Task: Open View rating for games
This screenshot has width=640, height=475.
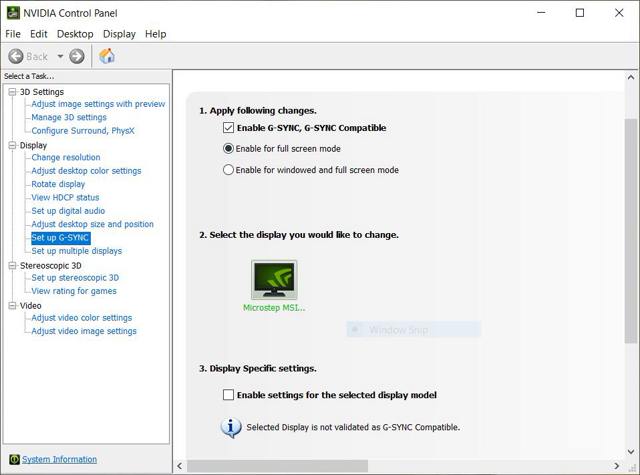Action: coord(74,291)
